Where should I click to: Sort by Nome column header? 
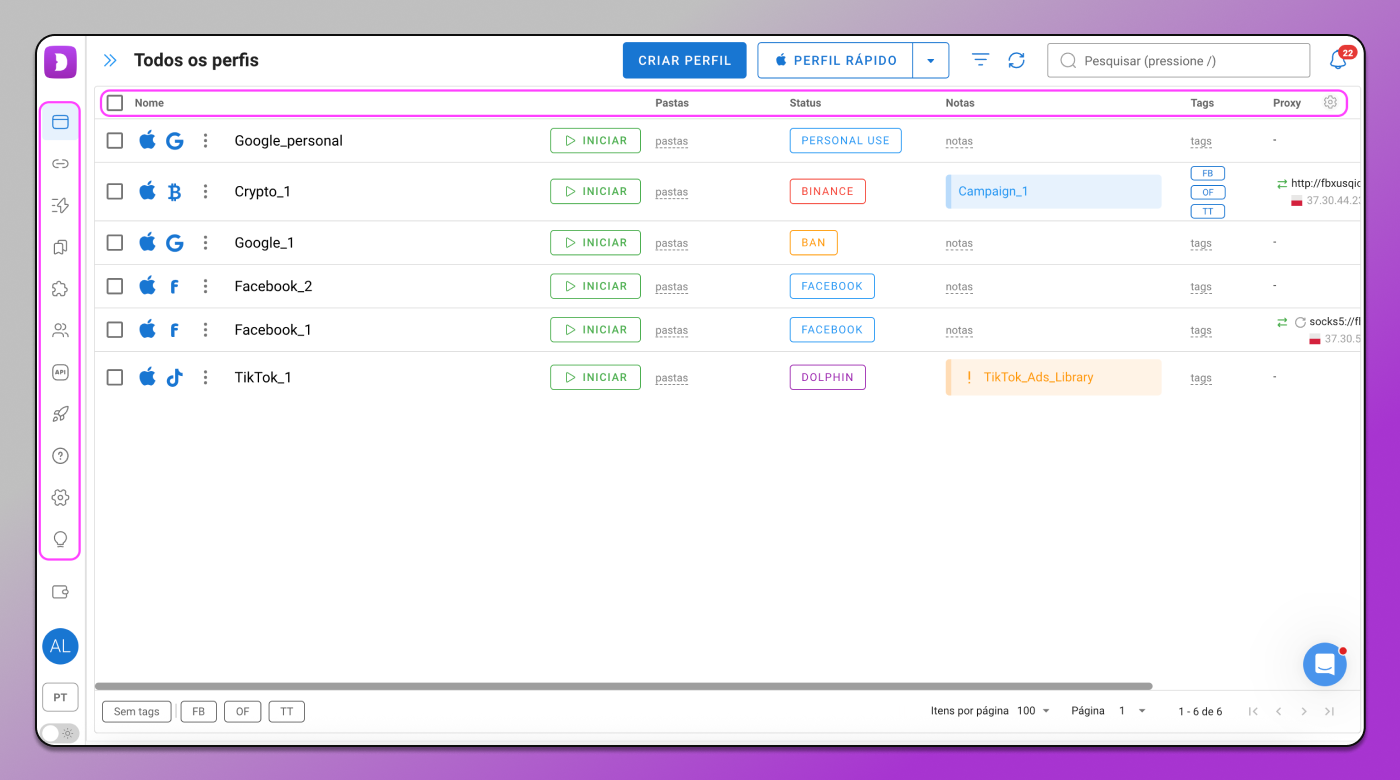point(149,103)
